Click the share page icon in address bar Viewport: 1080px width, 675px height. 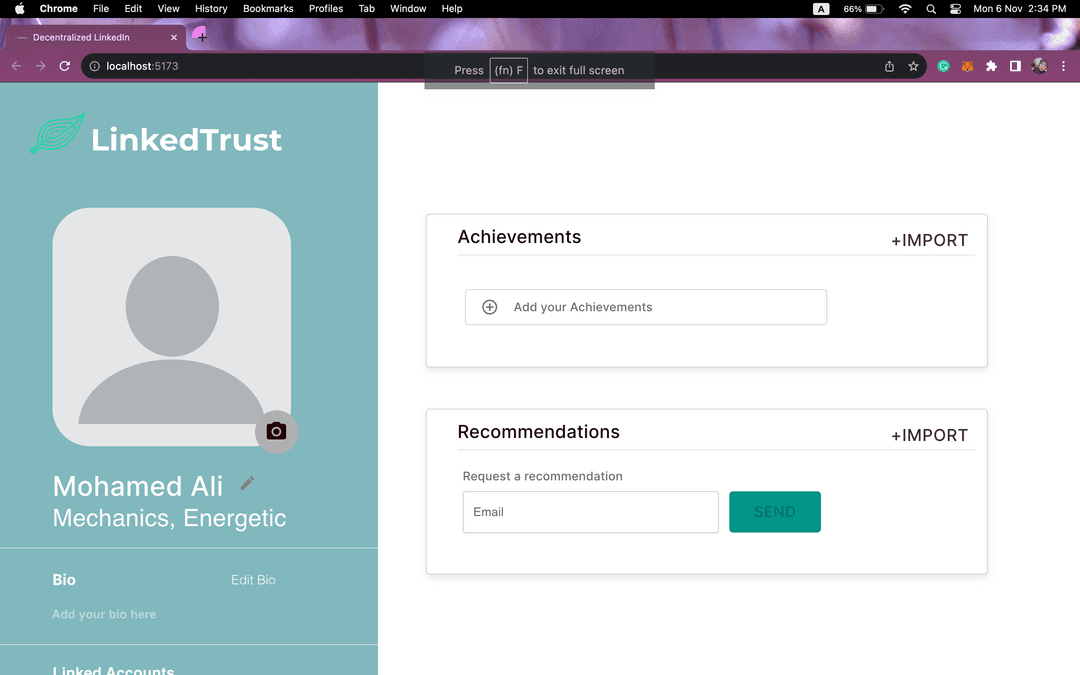click(x=889, y=66)
